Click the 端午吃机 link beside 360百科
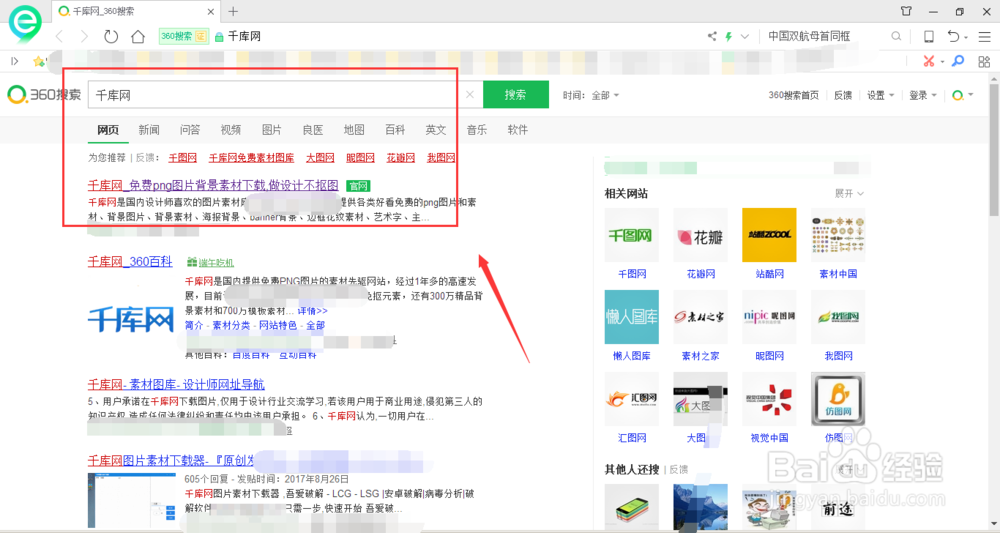 click(x=210, y=262)
